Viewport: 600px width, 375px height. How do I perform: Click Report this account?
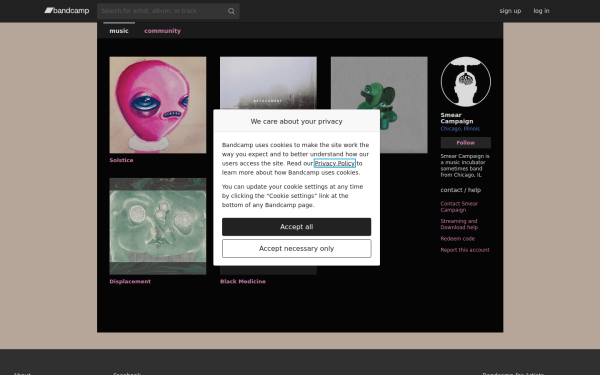[x=465, y=250]
